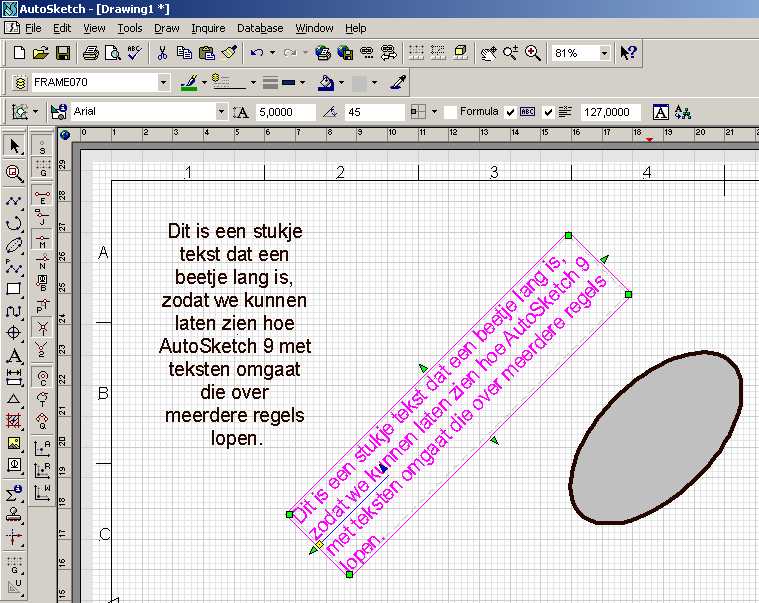The width and height of the screenshot is (759, 603).
Task: Click the Open file folder icon
Action: pos(41,53)
